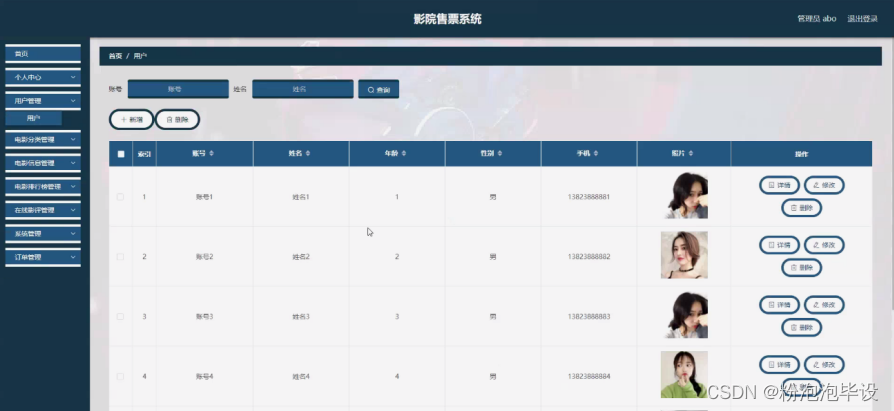Click the 姓名2 cell
The width and height of the screenshot is (894, 411).
pos(300,257)
